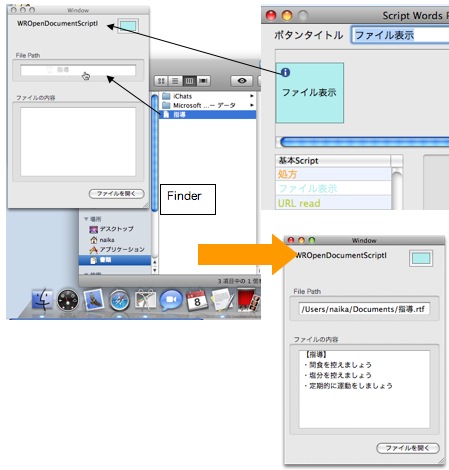This screenshot has width=449, height=470.
Task: Switch Finder to Cover Flow view
Action: [x=203, y=81]
